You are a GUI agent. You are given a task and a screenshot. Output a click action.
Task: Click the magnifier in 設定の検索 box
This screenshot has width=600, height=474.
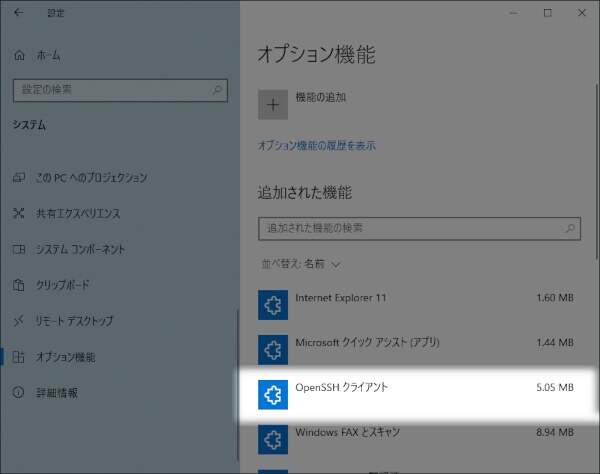(217, 90)
